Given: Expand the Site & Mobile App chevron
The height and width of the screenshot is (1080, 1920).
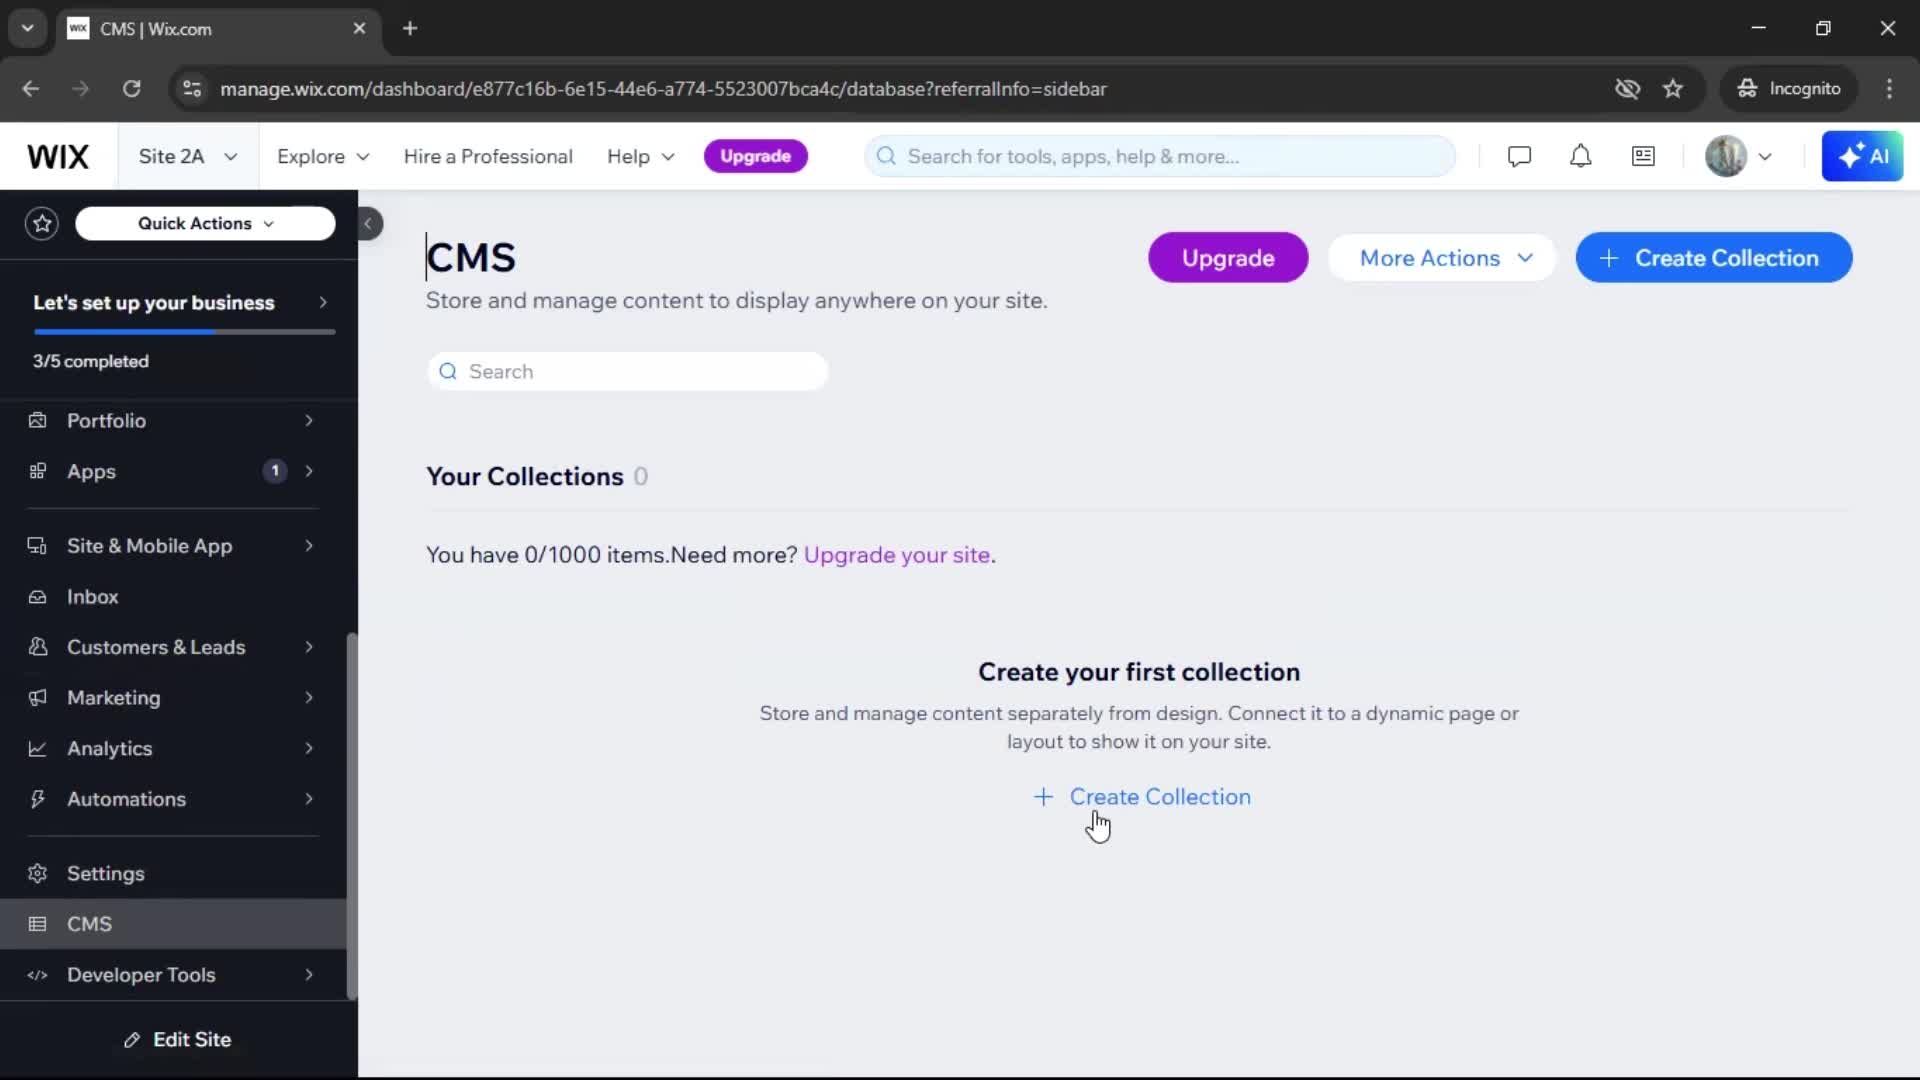Looking at the screenshot, I should (309, 546).
